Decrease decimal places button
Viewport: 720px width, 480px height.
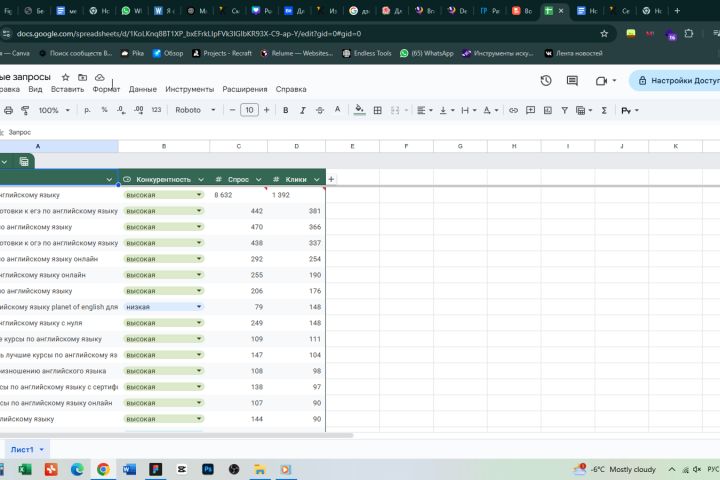[x=121, y=110]
